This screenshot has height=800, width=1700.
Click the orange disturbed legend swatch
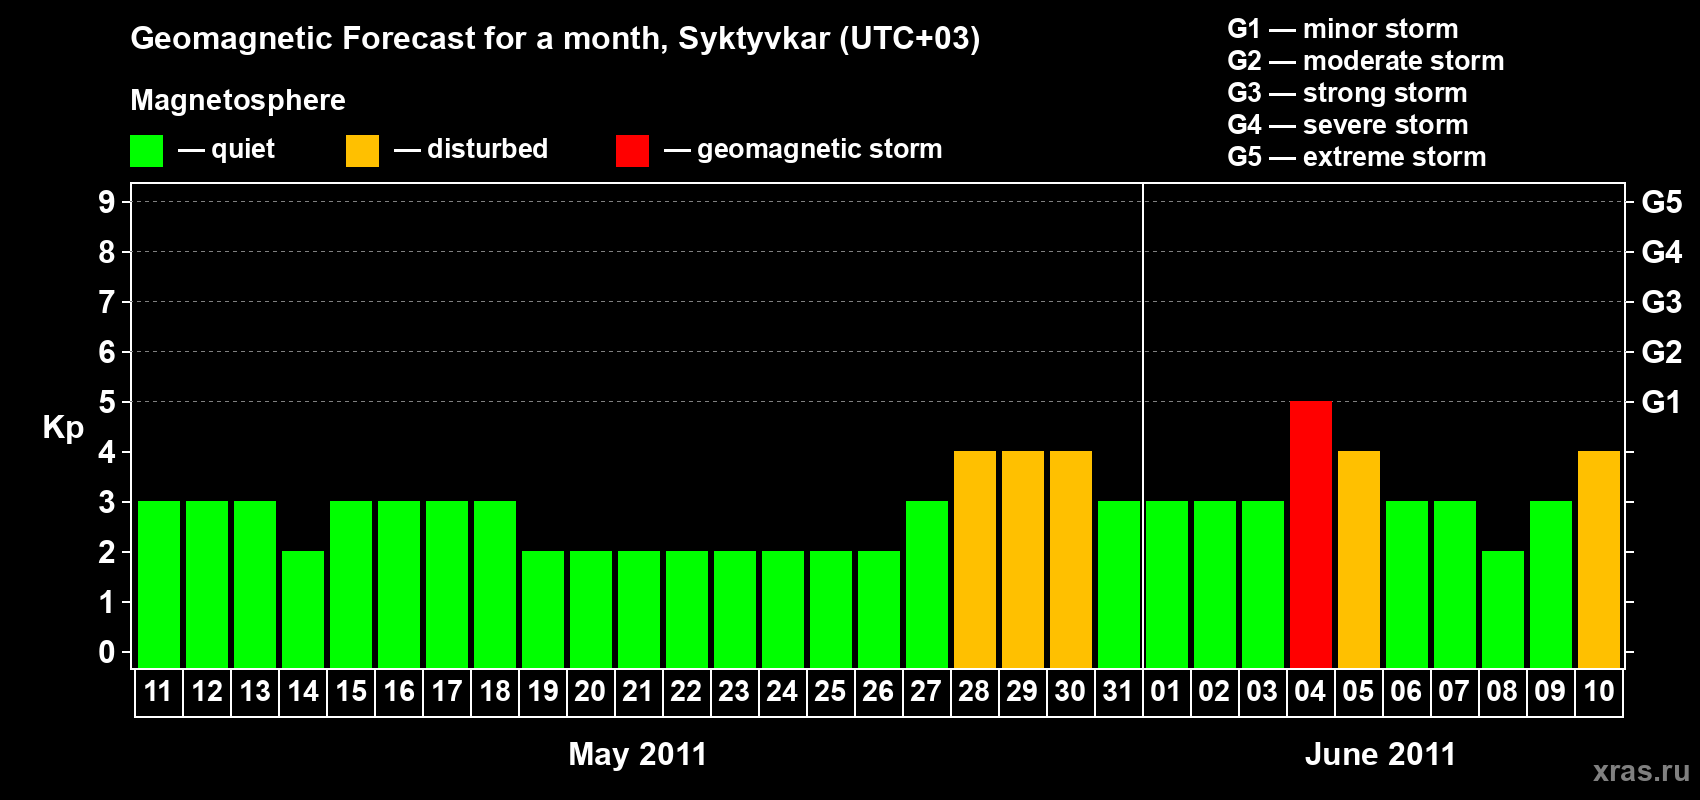tap(362, 151)
